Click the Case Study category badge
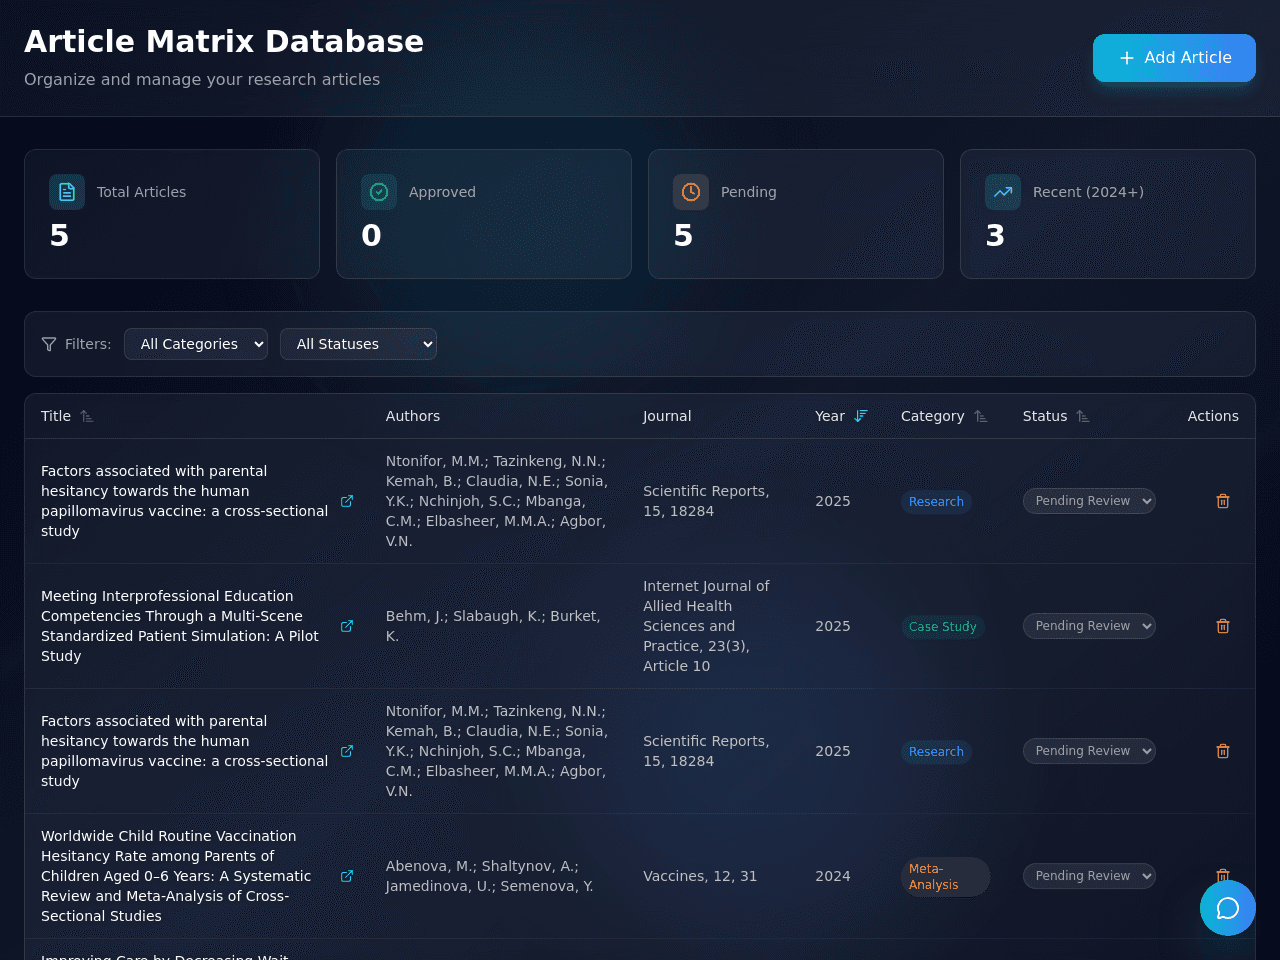Viewport: 1280px width, 960px height. [x=943, y=627]
